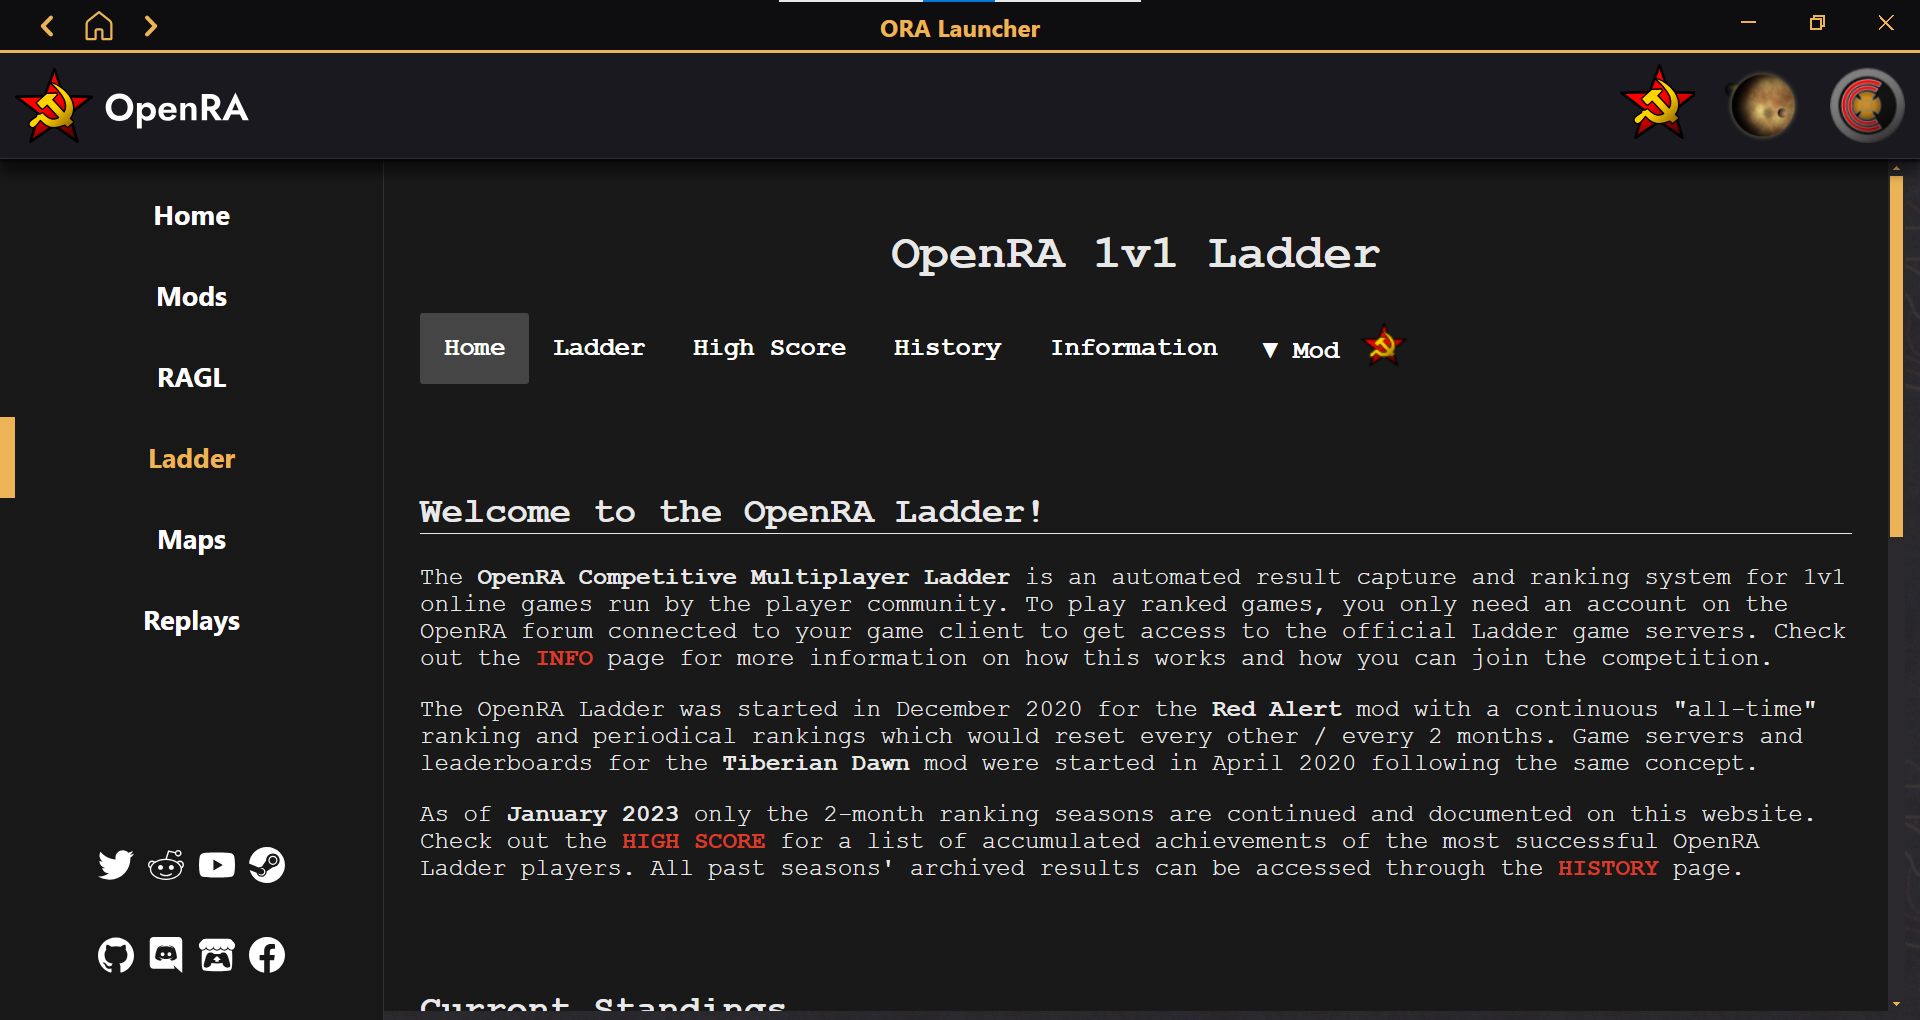Screen dimensions: 1920x1020
Task: Open the itch.io icon
Action: coord(217,955)
